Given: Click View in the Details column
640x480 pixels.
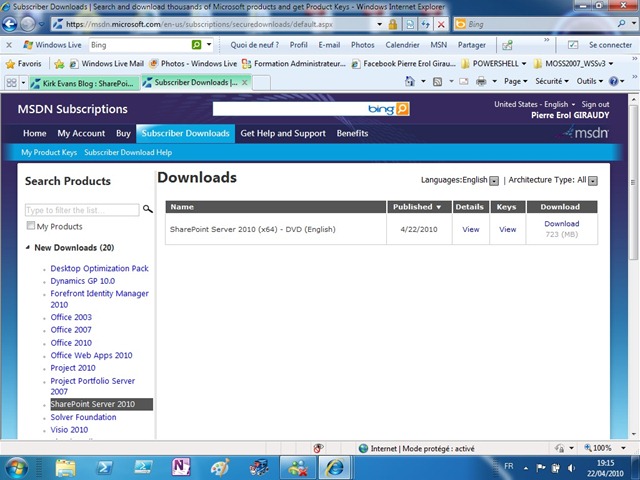Looking at the screenshot, I should tap(471, 229).
